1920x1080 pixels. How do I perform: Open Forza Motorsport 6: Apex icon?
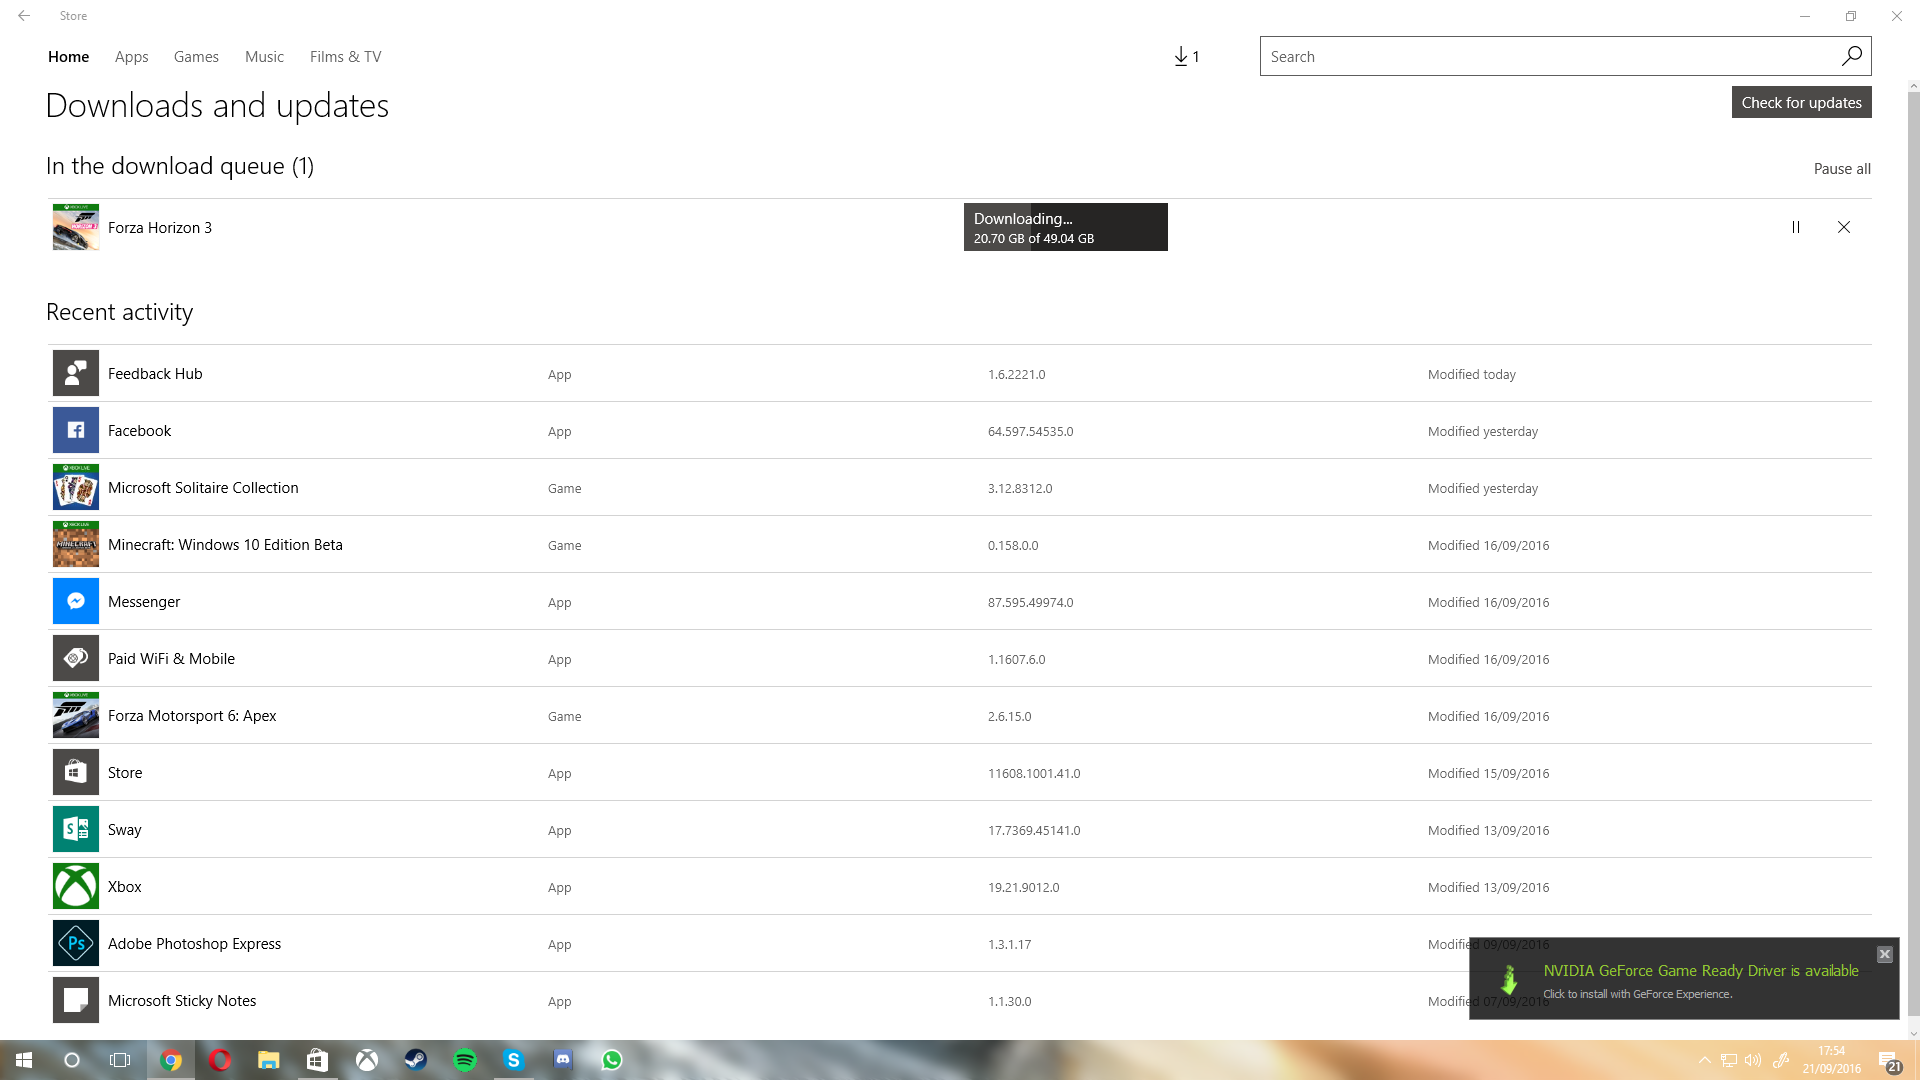tap(76, 715)
